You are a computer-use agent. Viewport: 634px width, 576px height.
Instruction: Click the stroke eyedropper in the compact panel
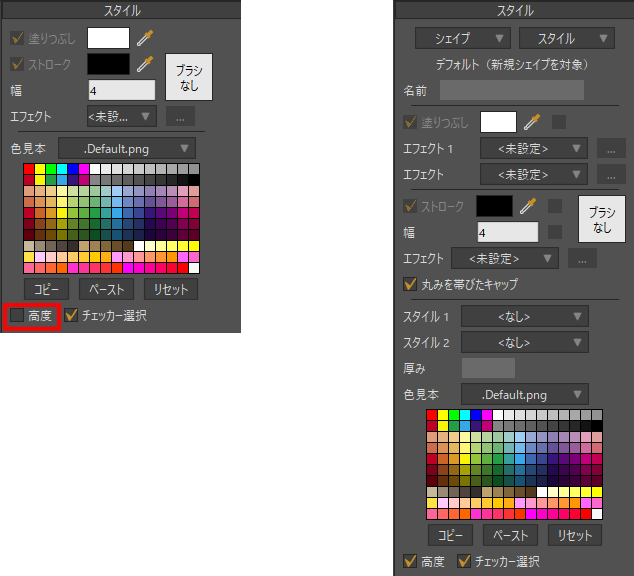[x=146, y=65]
